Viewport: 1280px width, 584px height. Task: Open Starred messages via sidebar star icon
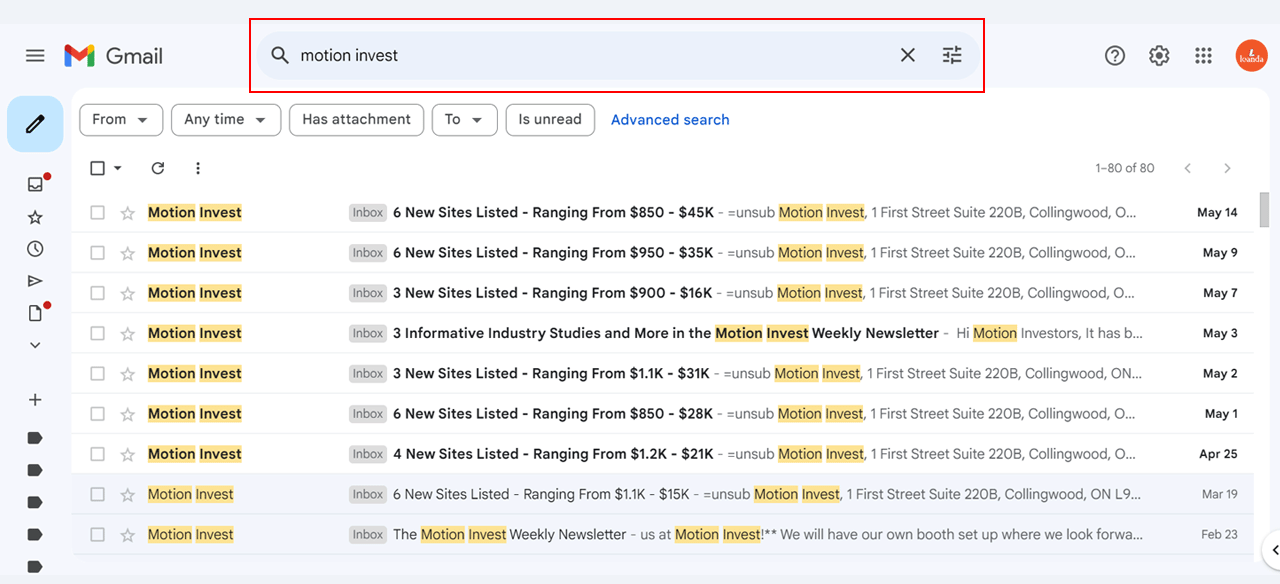click(x=35, y=216)
